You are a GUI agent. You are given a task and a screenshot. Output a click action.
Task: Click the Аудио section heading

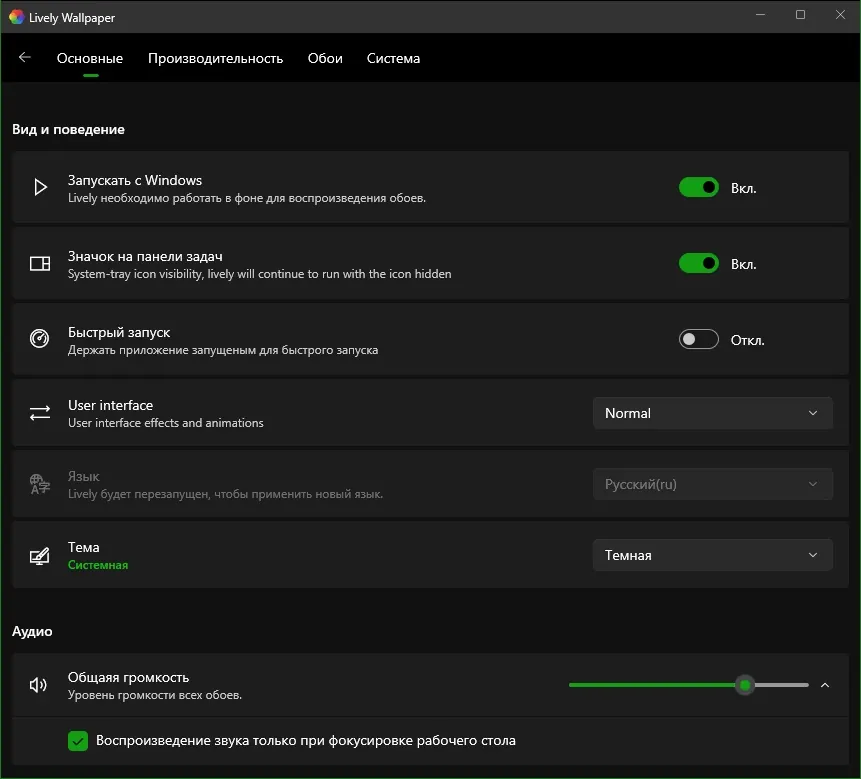[x=32, y=631]
